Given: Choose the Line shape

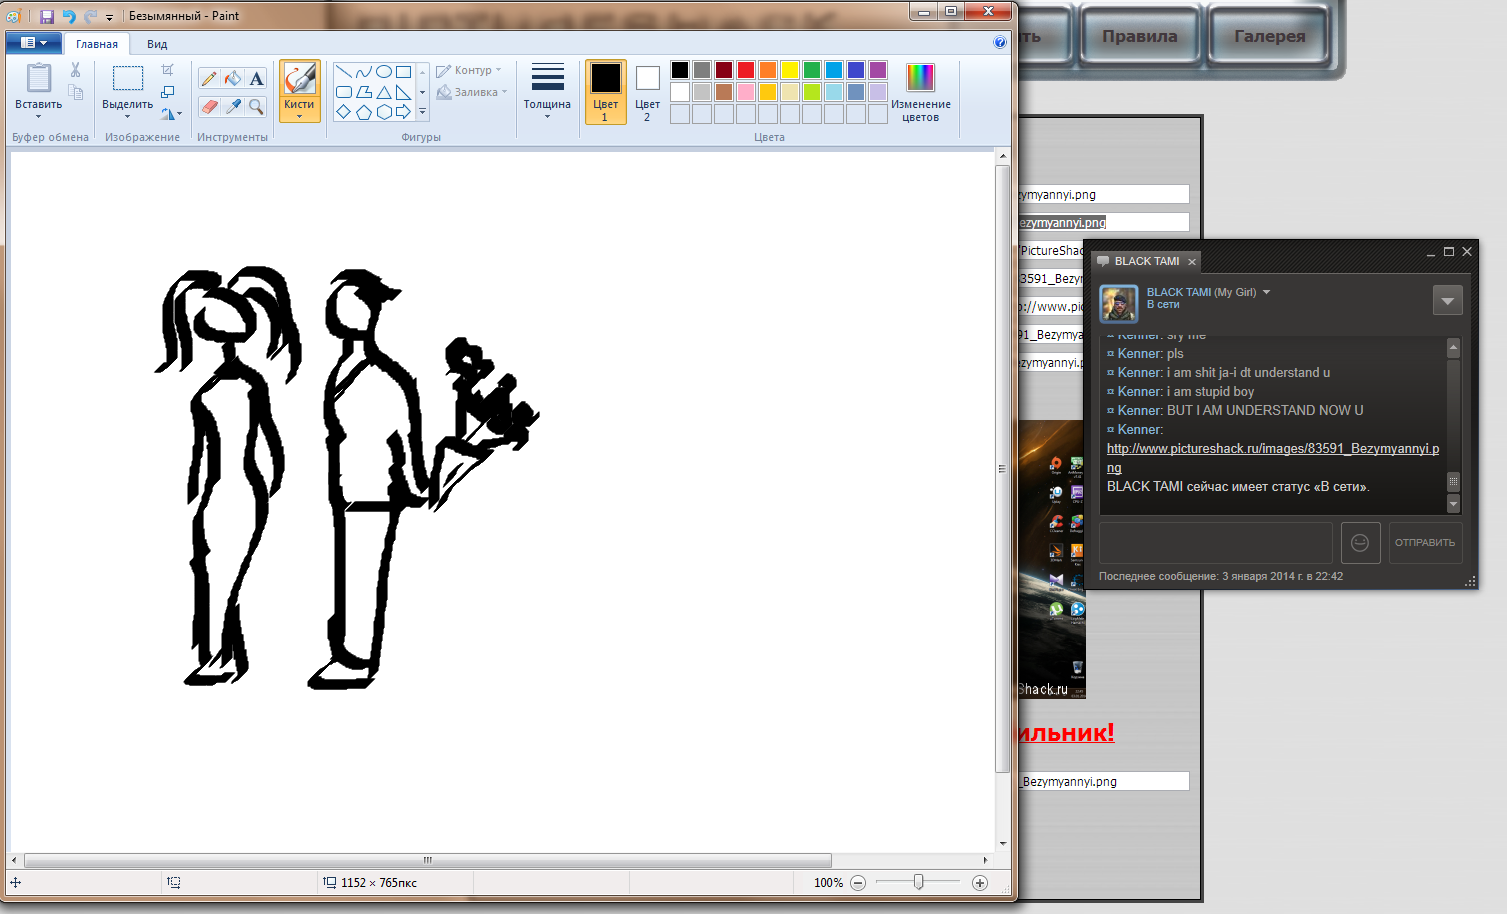Looking at the screenshot, I should point(343,72).
